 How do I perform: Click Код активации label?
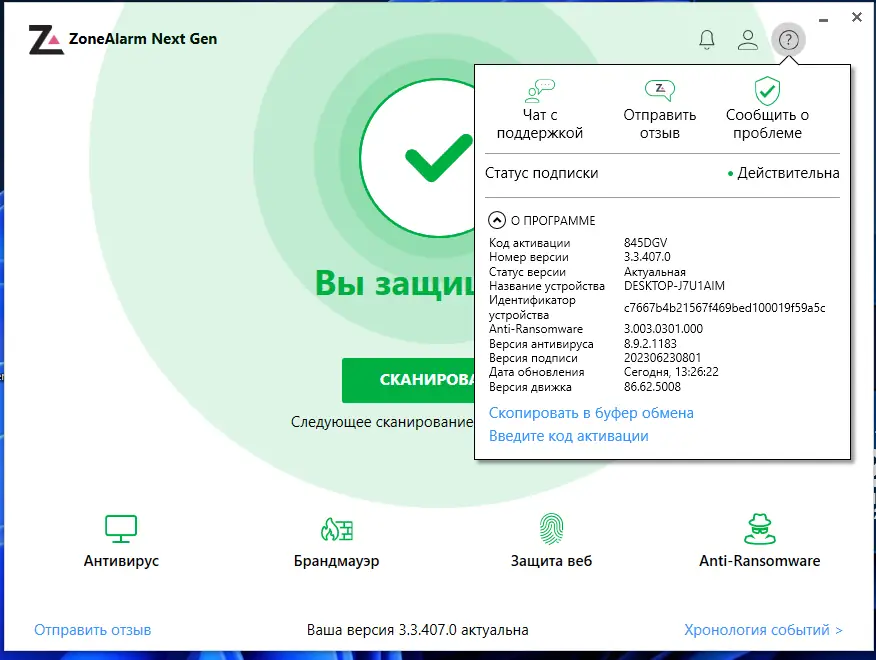(x=530, y=243)
